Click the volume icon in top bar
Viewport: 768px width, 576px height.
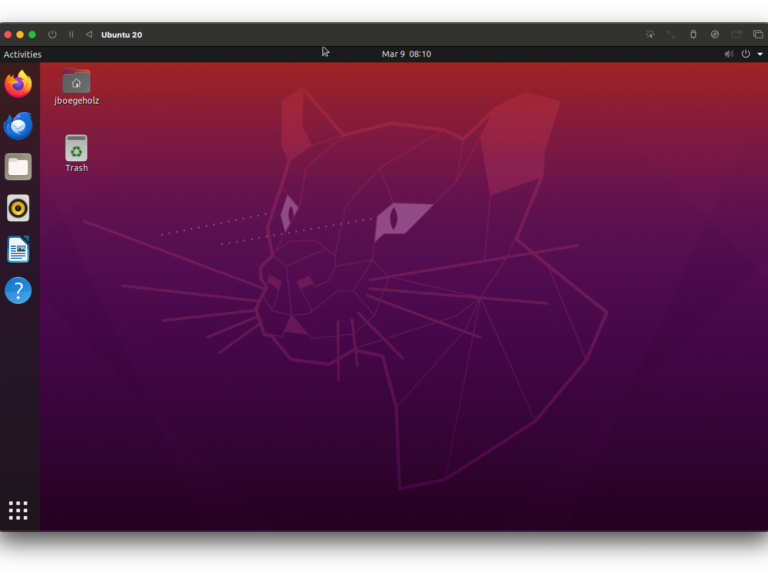pos(729,54)
